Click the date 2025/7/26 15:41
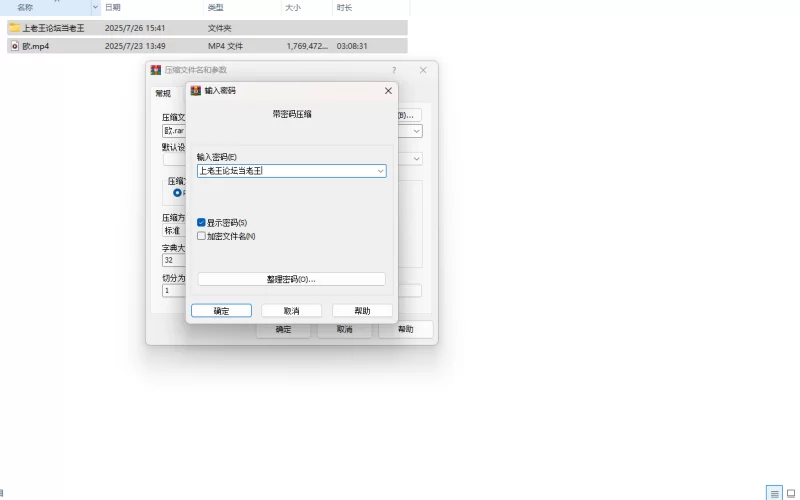The width and height of the screenshot is (800, 500). [135, 28]
